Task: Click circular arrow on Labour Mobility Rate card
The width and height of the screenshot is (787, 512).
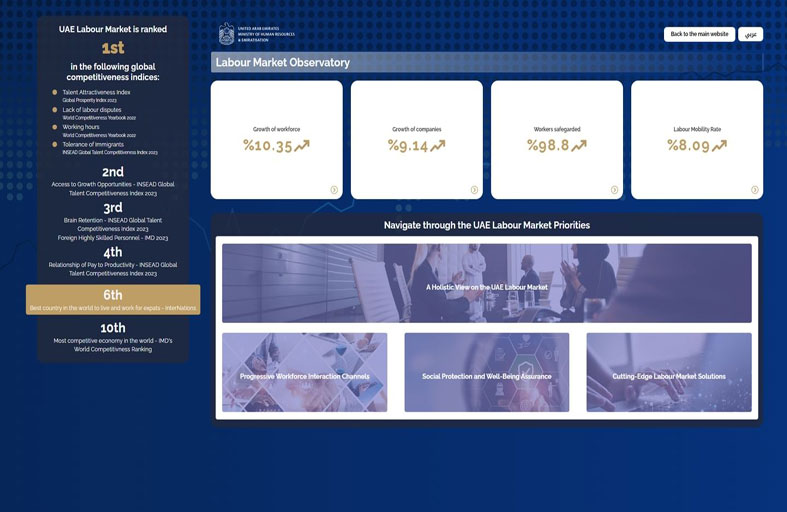Action: (754, 190)
